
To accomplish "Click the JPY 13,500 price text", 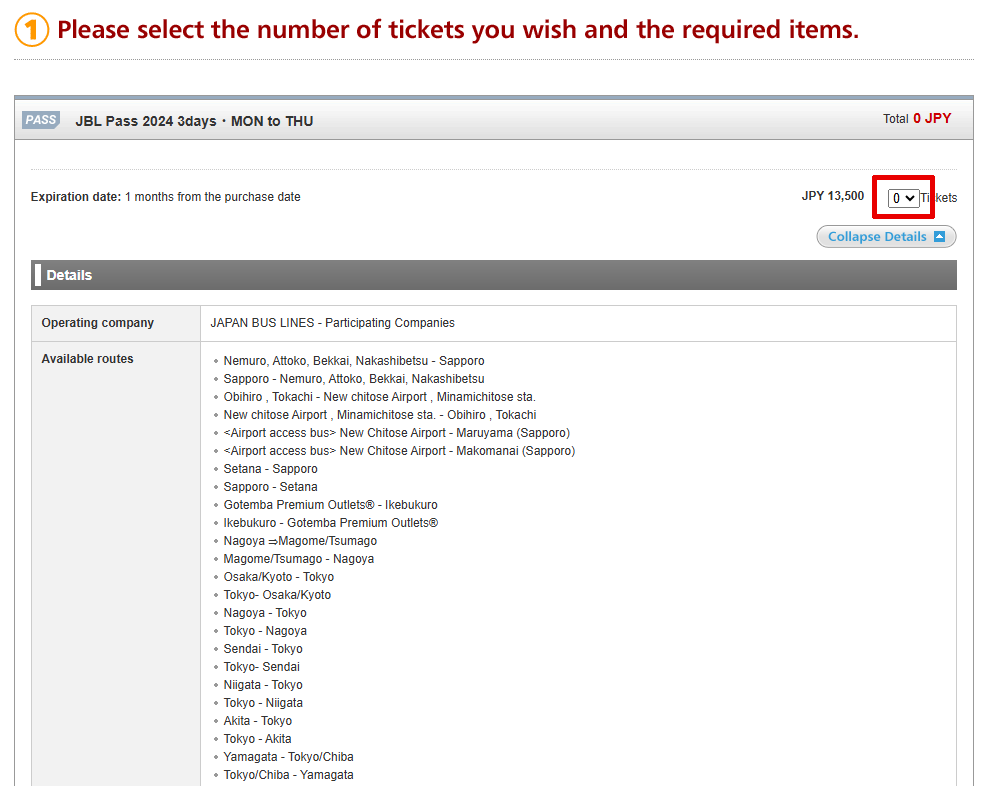I will 832,196.
